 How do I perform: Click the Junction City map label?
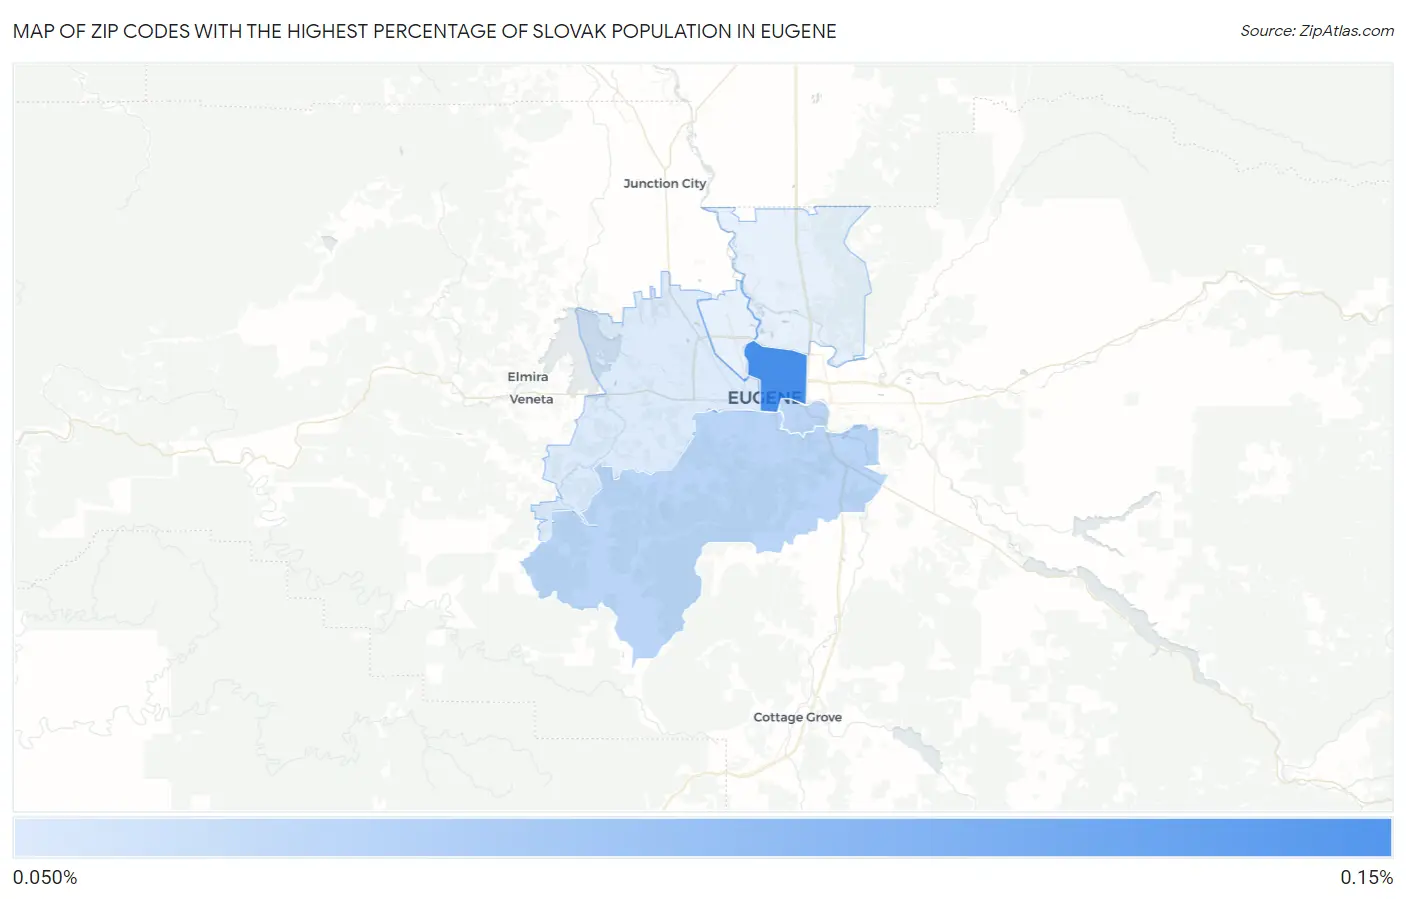click(x=664, y=184)
